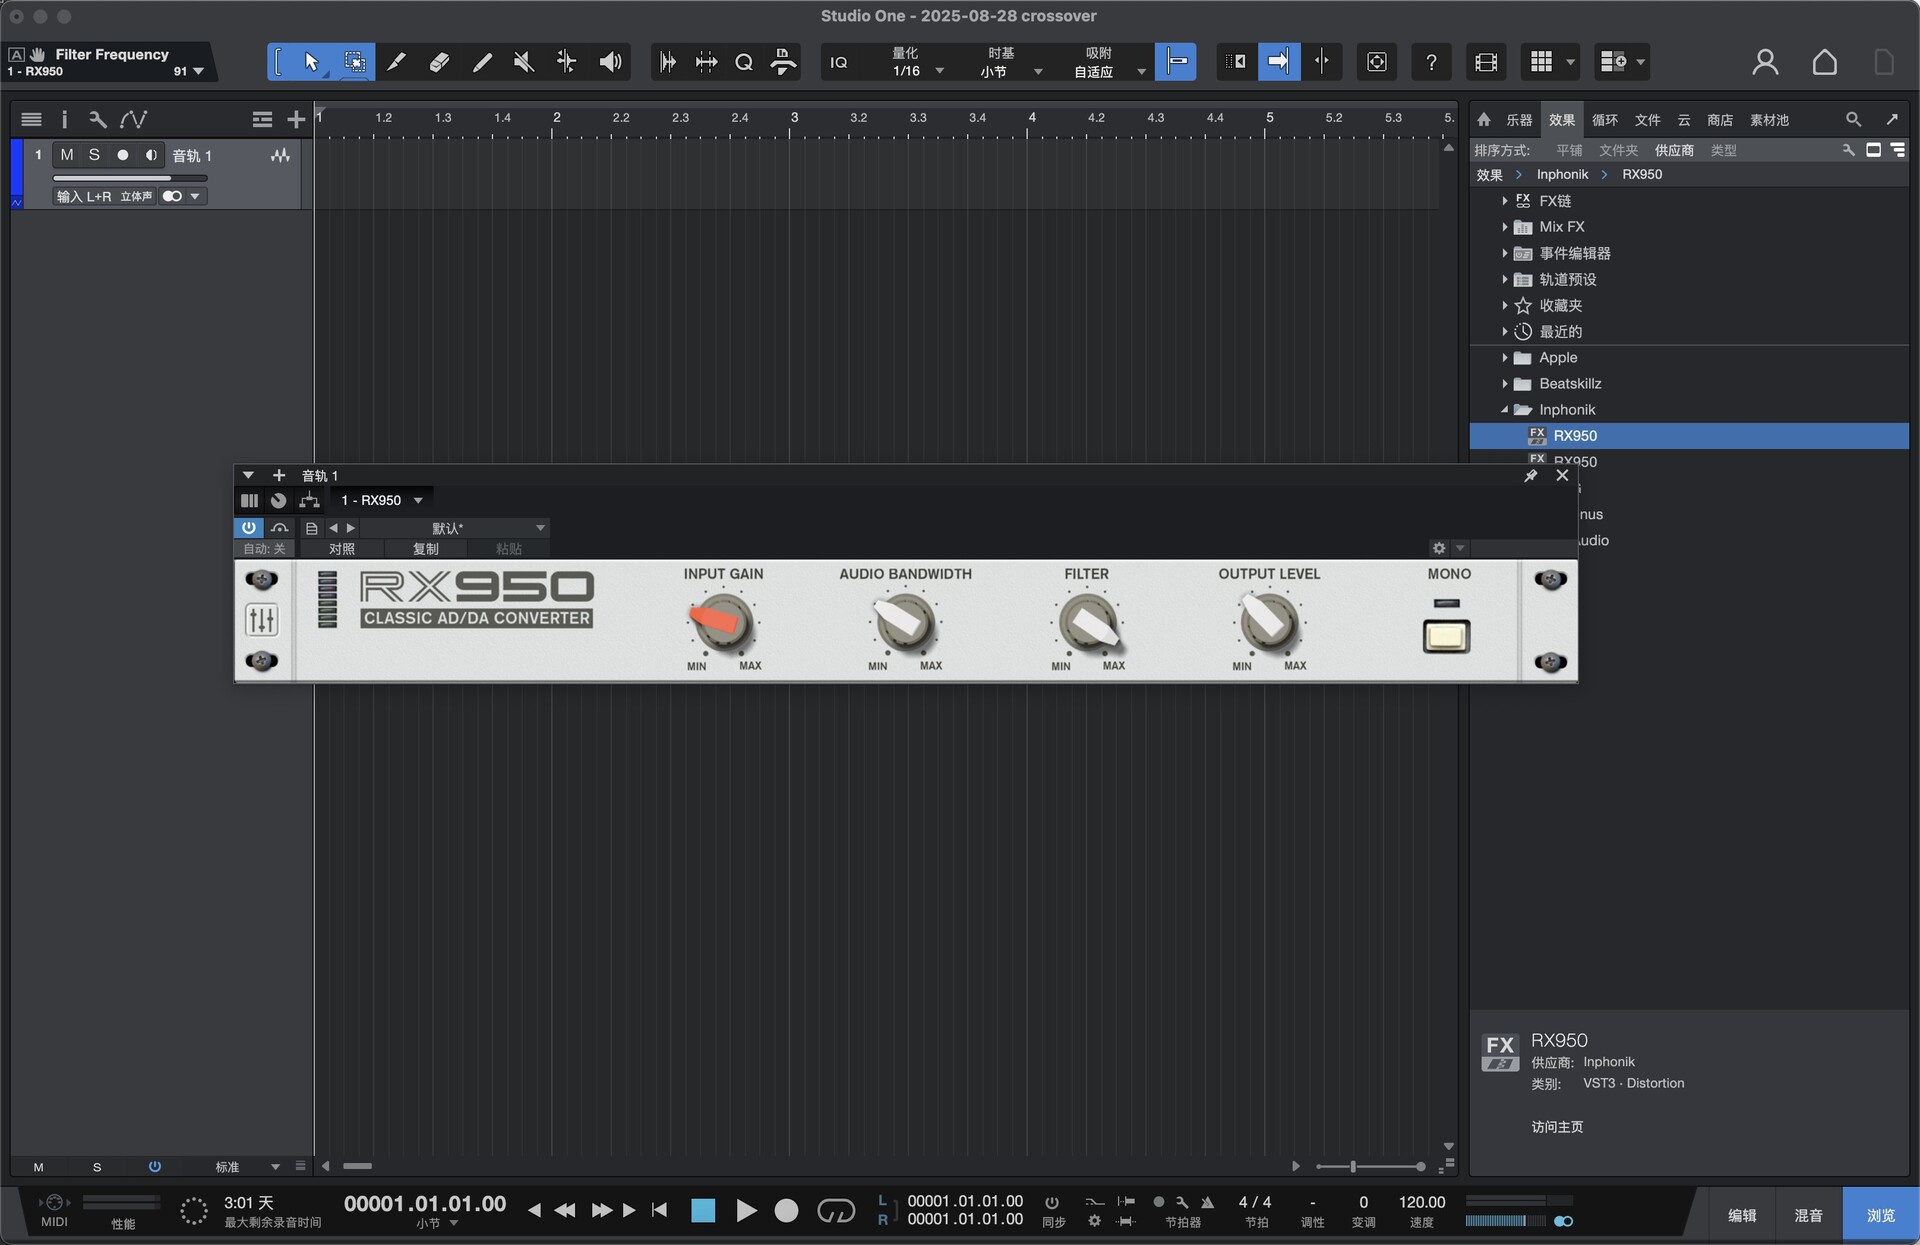Click the 对照 compare button

pos(342,549)
